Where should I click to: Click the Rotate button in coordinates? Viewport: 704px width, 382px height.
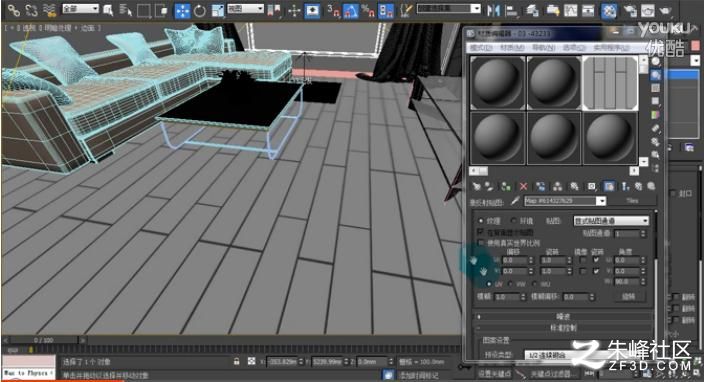click(x=629, y=296)
